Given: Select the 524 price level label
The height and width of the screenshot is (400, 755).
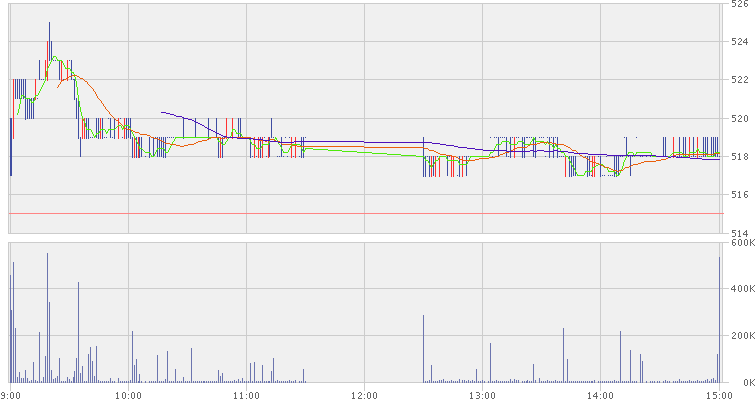Looking at the screenshot, I should (x=739, y=42).
